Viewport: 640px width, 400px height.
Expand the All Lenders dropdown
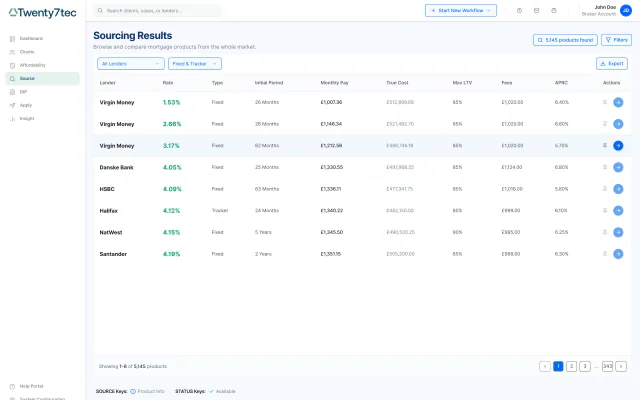pyautogui.click(x=131, y=64)
